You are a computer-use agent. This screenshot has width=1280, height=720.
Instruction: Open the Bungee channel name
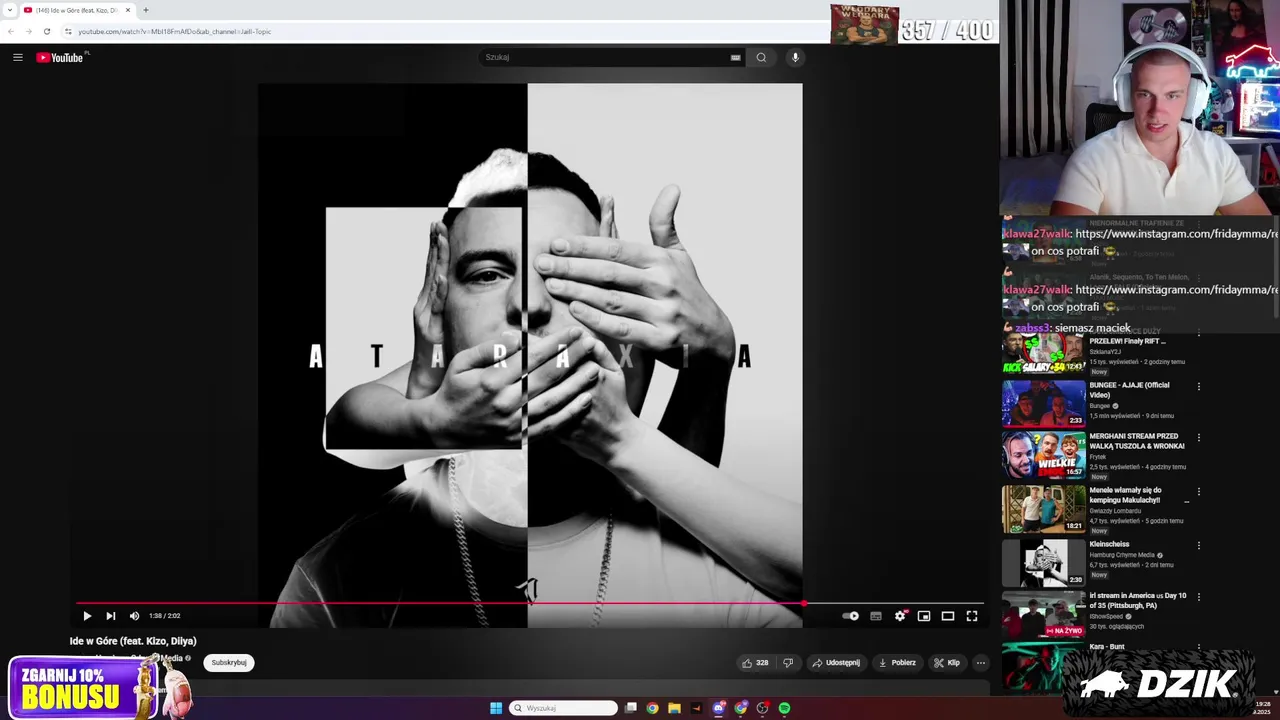(x=1100, y=406)
